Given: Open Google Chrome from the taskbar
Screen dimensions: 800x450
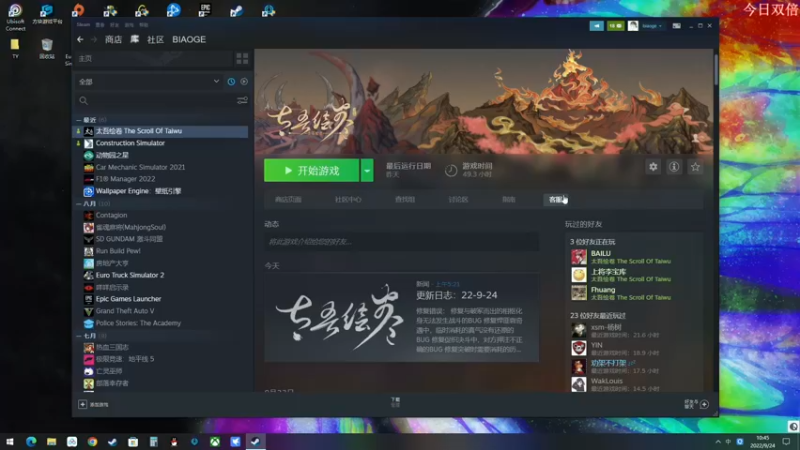Looking at the screenshot, I should tap(92, 442).
